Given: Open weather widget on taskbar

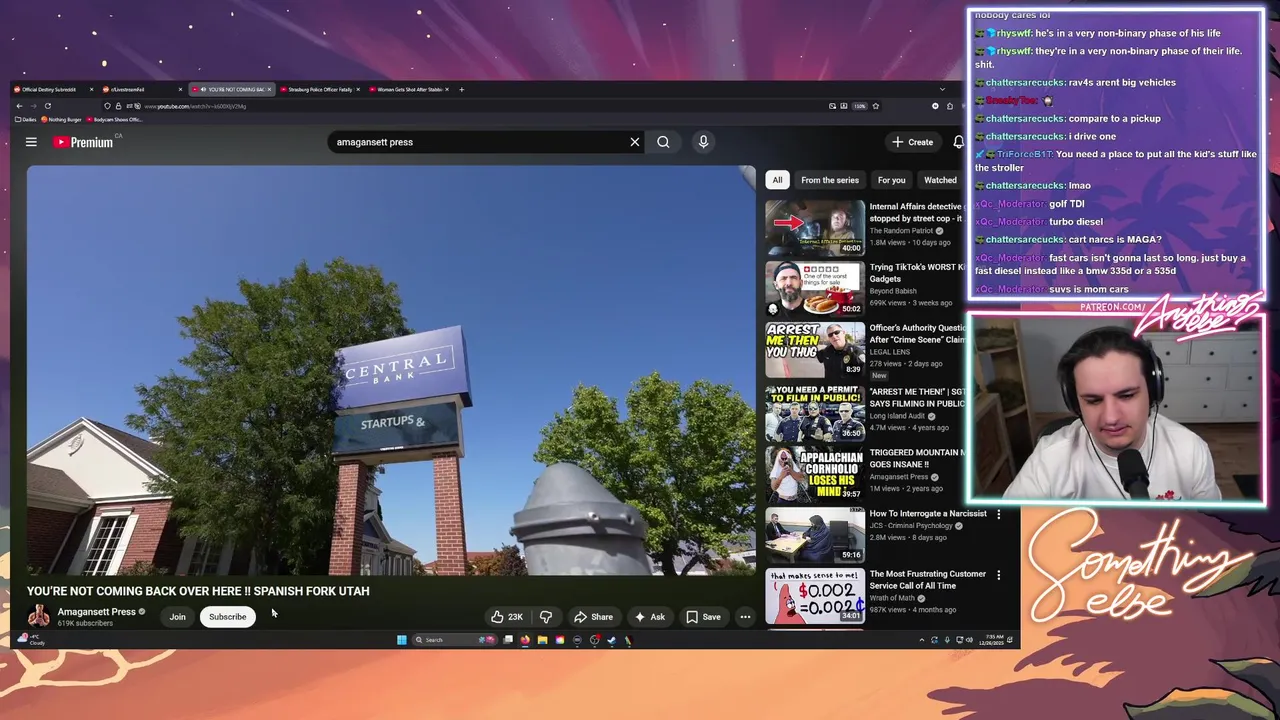Looking at the screenshot, I should [32, 640].
